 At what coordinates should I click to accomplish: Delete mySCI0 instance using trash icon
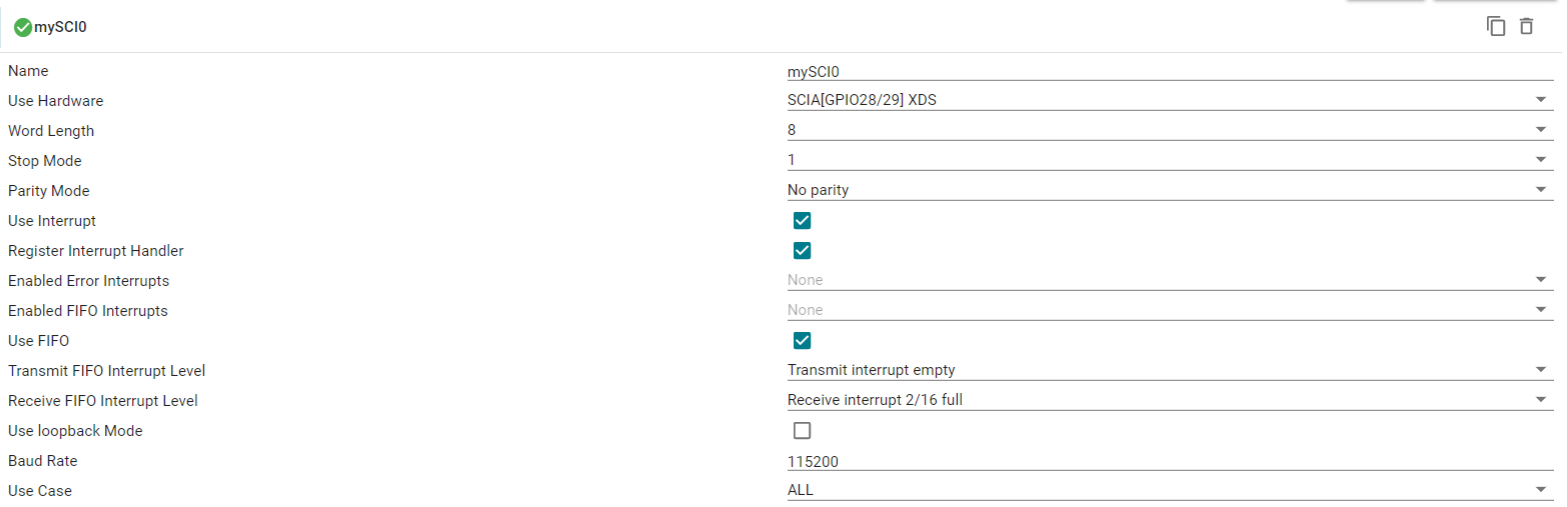(x=1526, y=27)
